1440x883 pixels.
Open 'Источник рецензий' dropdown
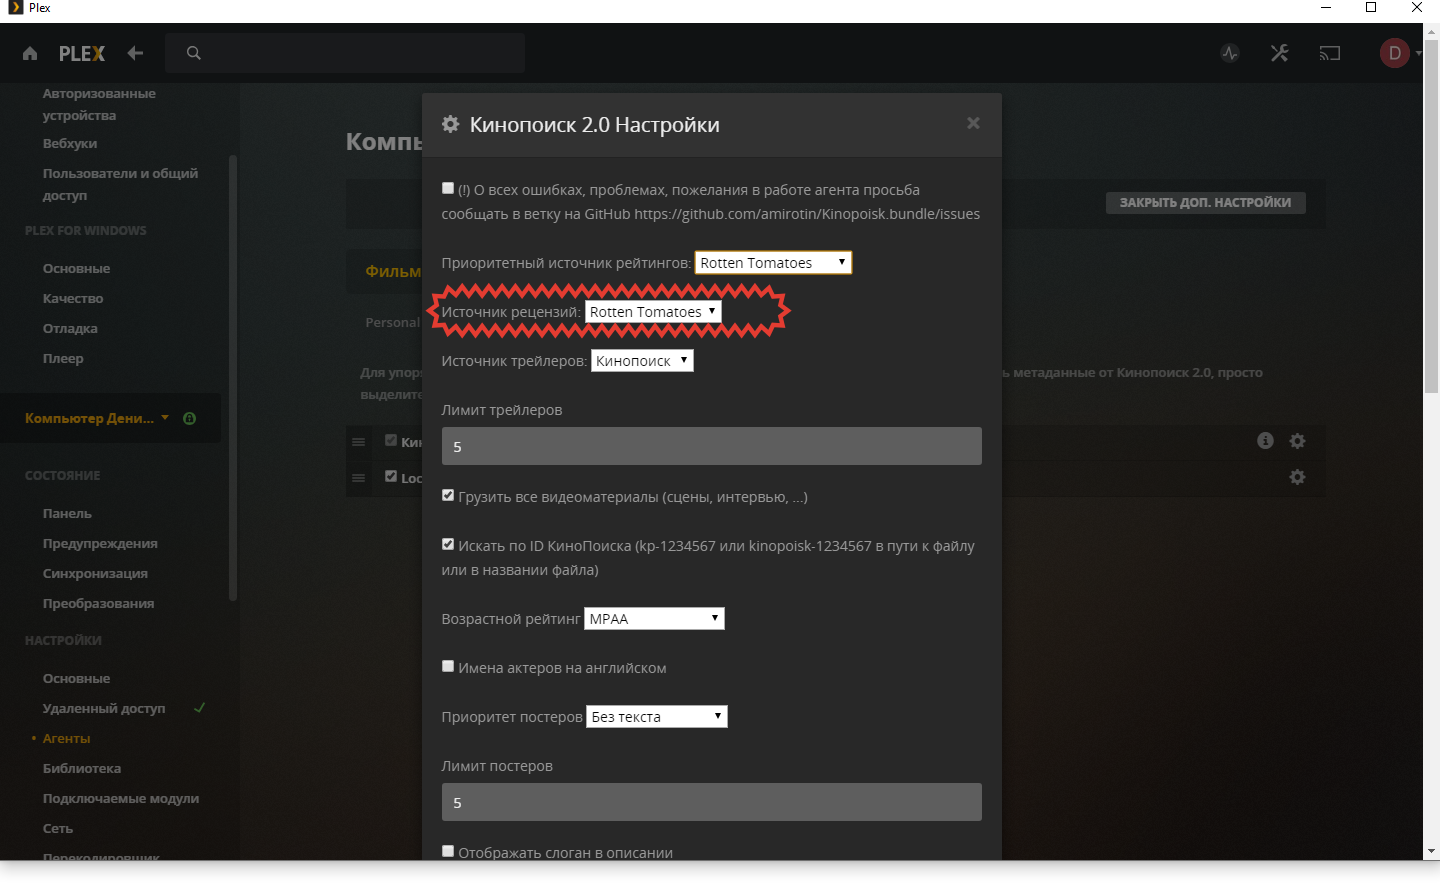652,311
